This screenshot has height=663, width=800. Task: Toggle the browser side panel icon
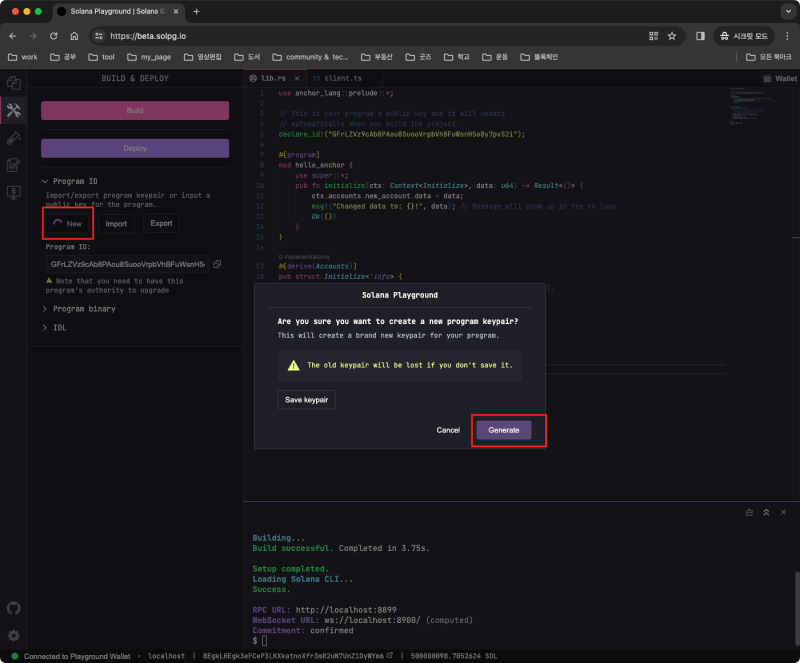pyautogui.click(x=701, y=36)
